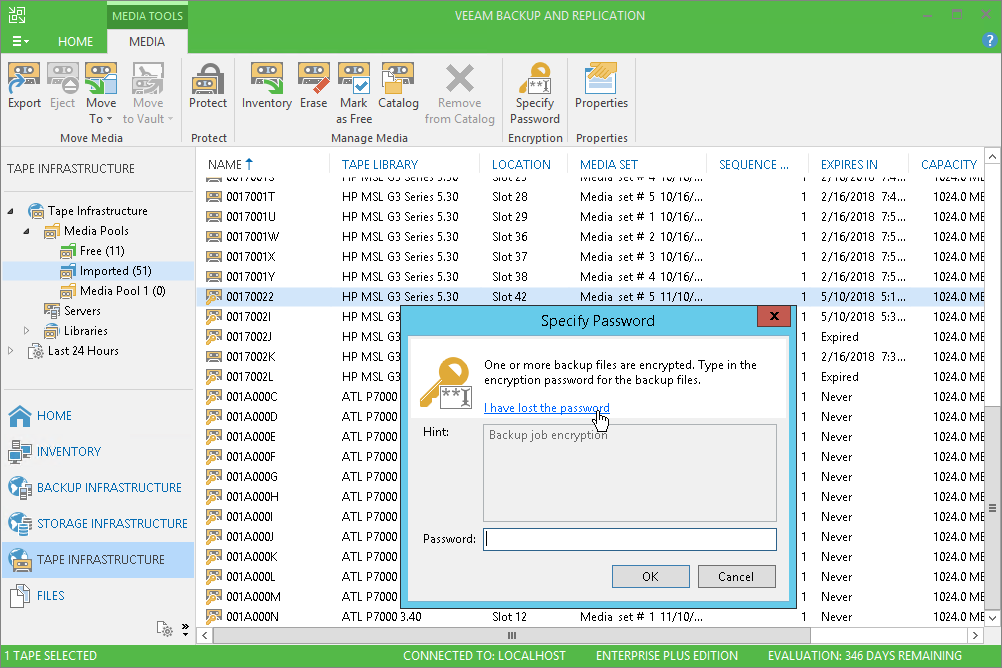Select tape 001A000N row

point(590,617)
